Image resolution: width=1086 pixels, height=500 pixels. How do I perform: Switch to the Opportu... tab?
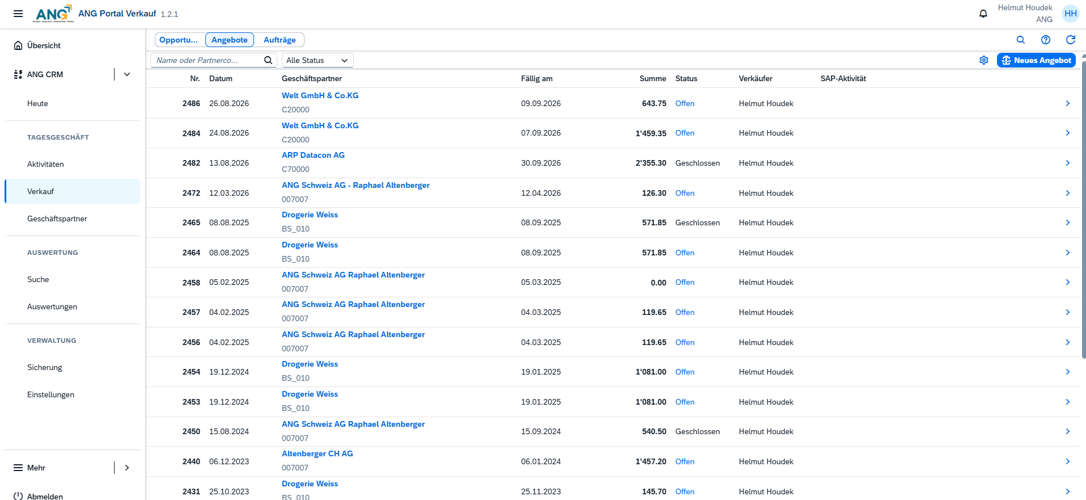point(178,39)
